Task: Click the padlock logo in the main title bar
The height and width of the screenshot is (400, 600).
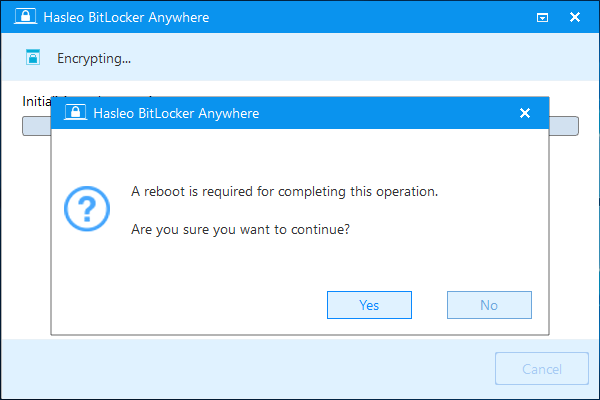Action: tap(26, 17)
